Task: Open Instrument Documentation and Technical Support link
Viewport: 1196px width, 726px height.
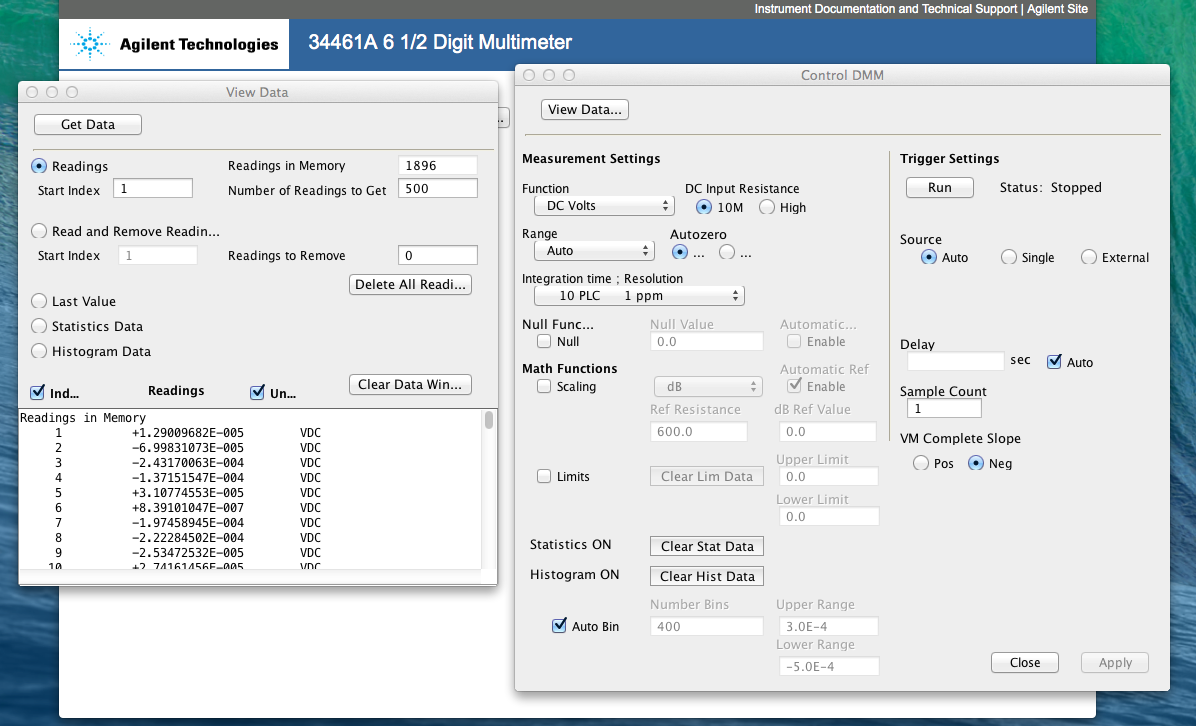Action: [886, 9]
